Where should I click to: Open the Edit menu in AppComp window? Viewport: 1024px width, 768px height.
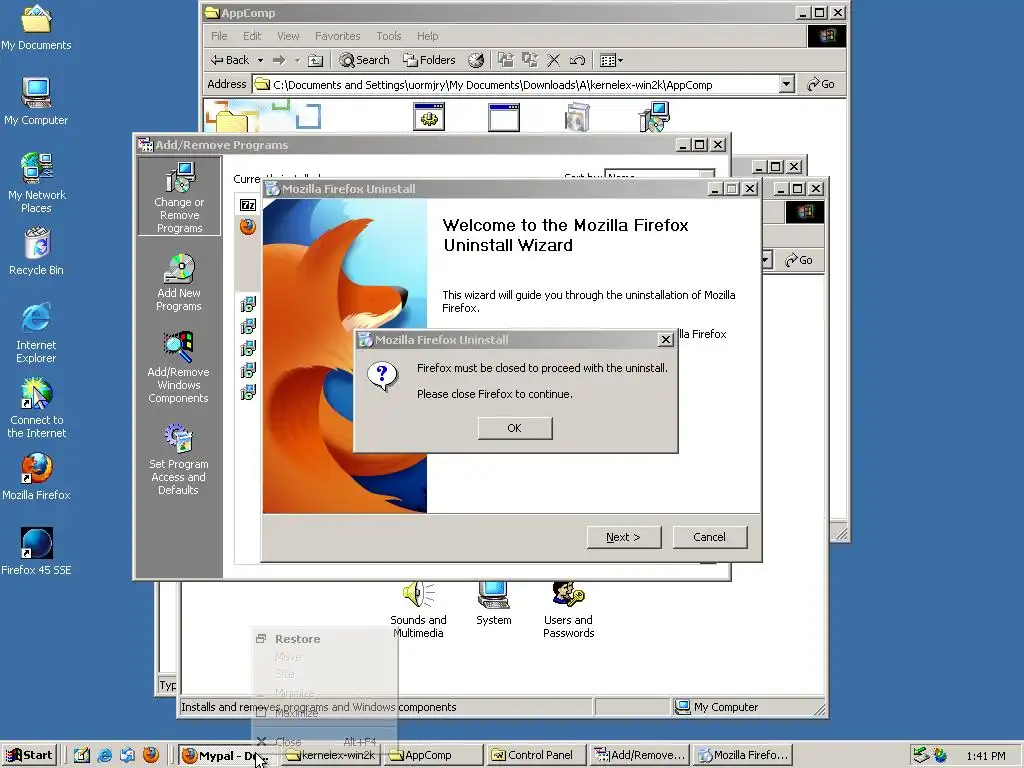[x=252, y=36]
